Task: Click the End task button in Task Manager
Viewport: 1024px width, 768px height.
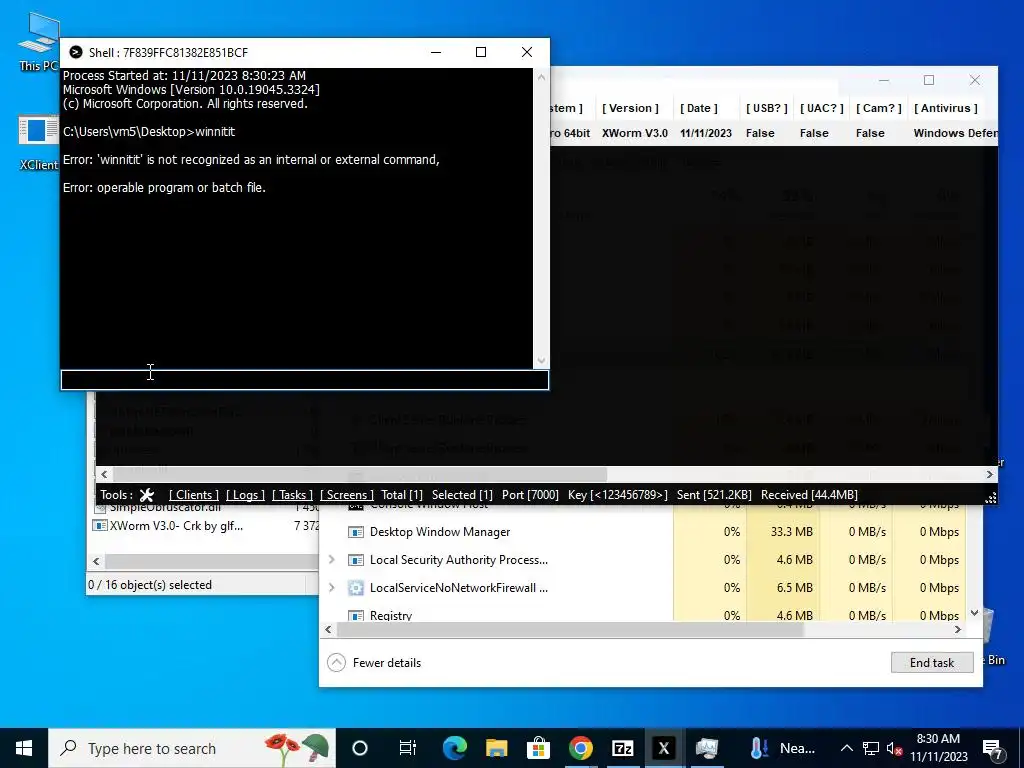Action: 932,662
